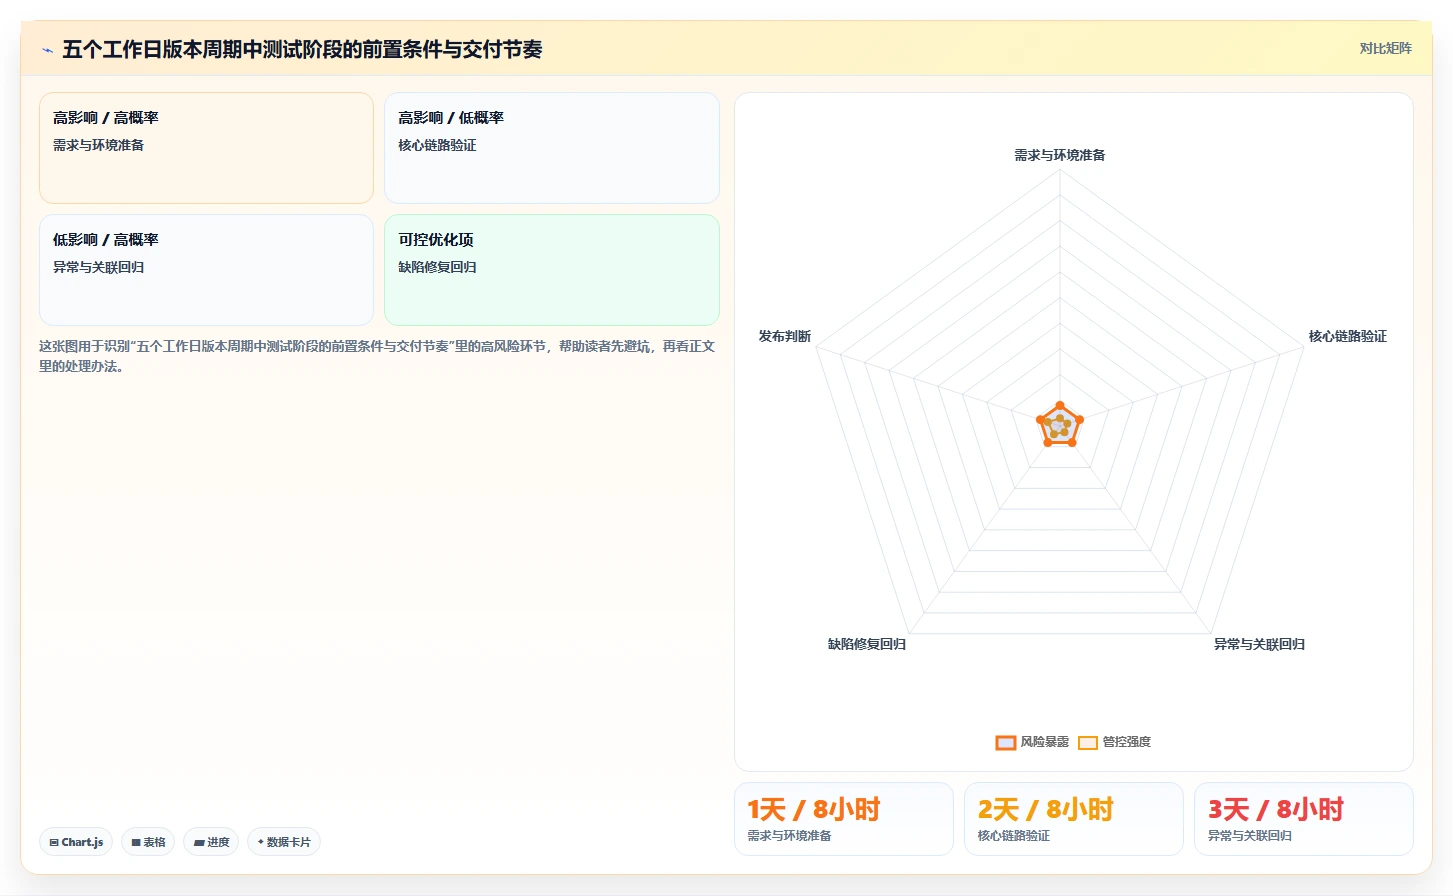Click the 管控强度 legend label

tap(1126, 742)
